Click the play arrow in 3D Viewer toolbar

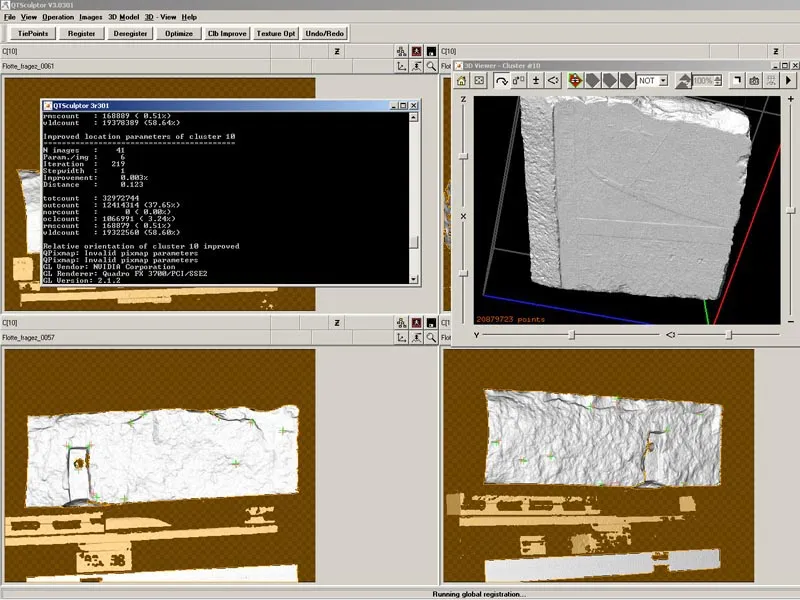pos(788,81)
